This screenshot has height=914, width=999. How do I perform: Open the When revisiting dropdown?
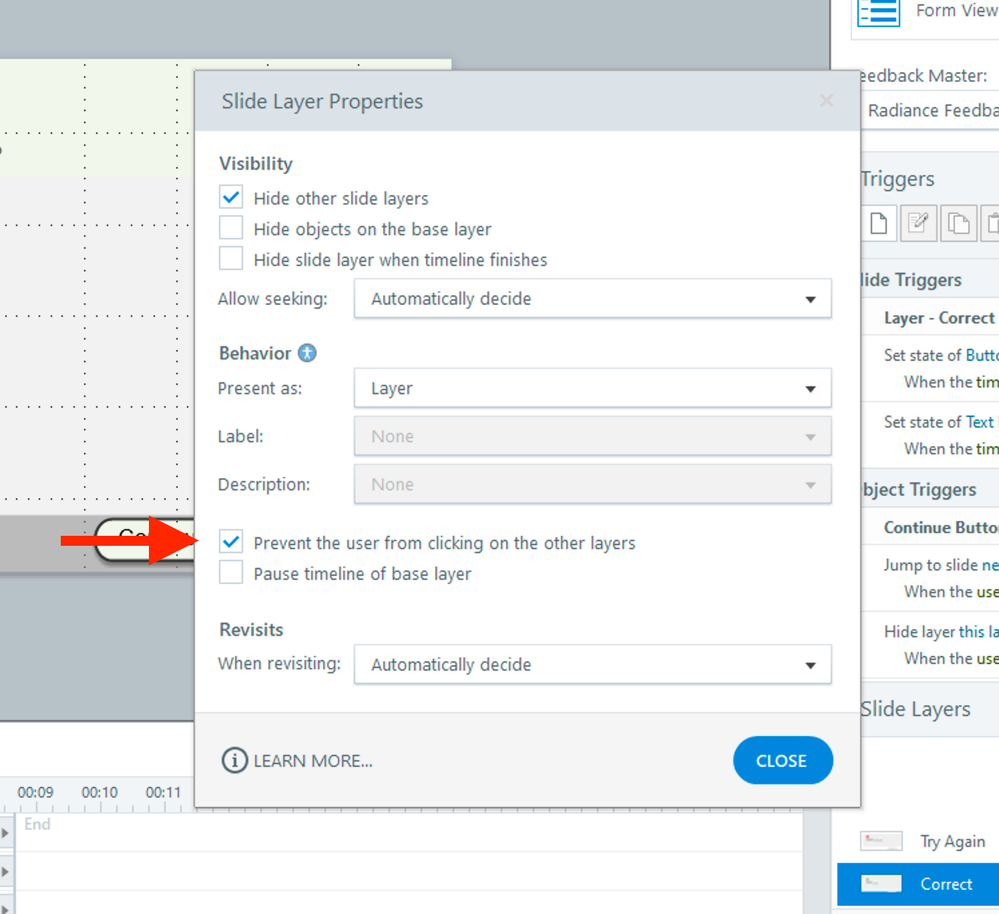pyautogui.click(x=593, y=664)
